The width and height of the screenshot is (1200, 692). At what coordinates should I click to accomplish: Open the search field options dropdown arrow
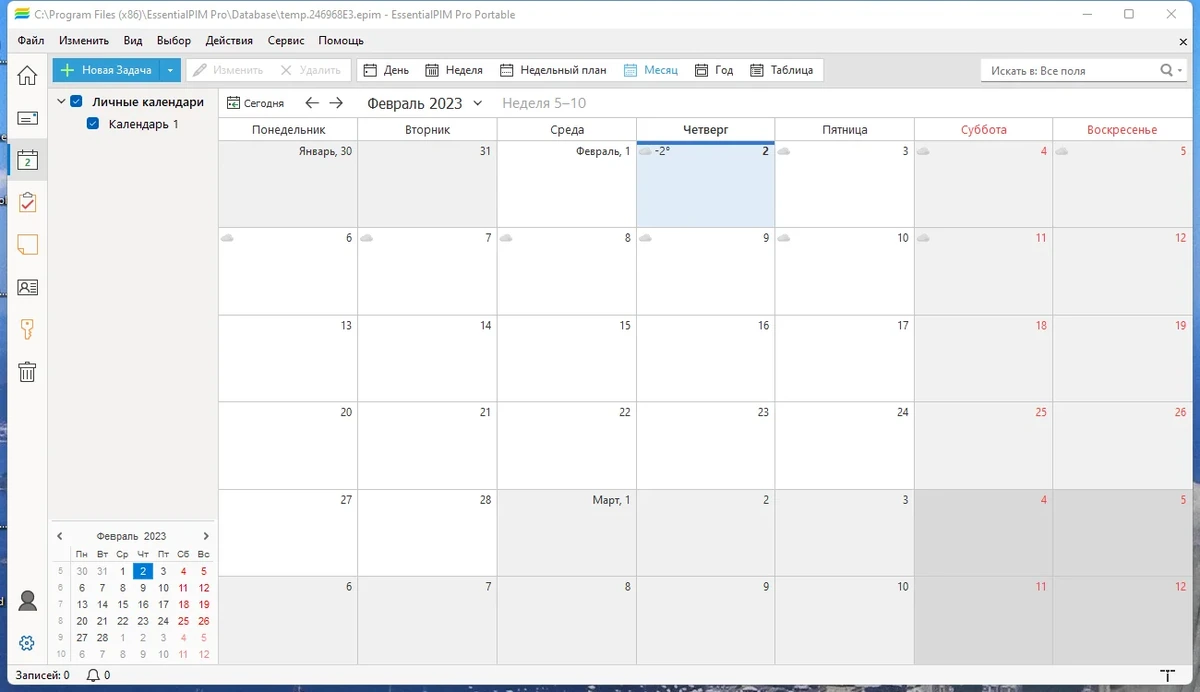[x=1181, y=70]
